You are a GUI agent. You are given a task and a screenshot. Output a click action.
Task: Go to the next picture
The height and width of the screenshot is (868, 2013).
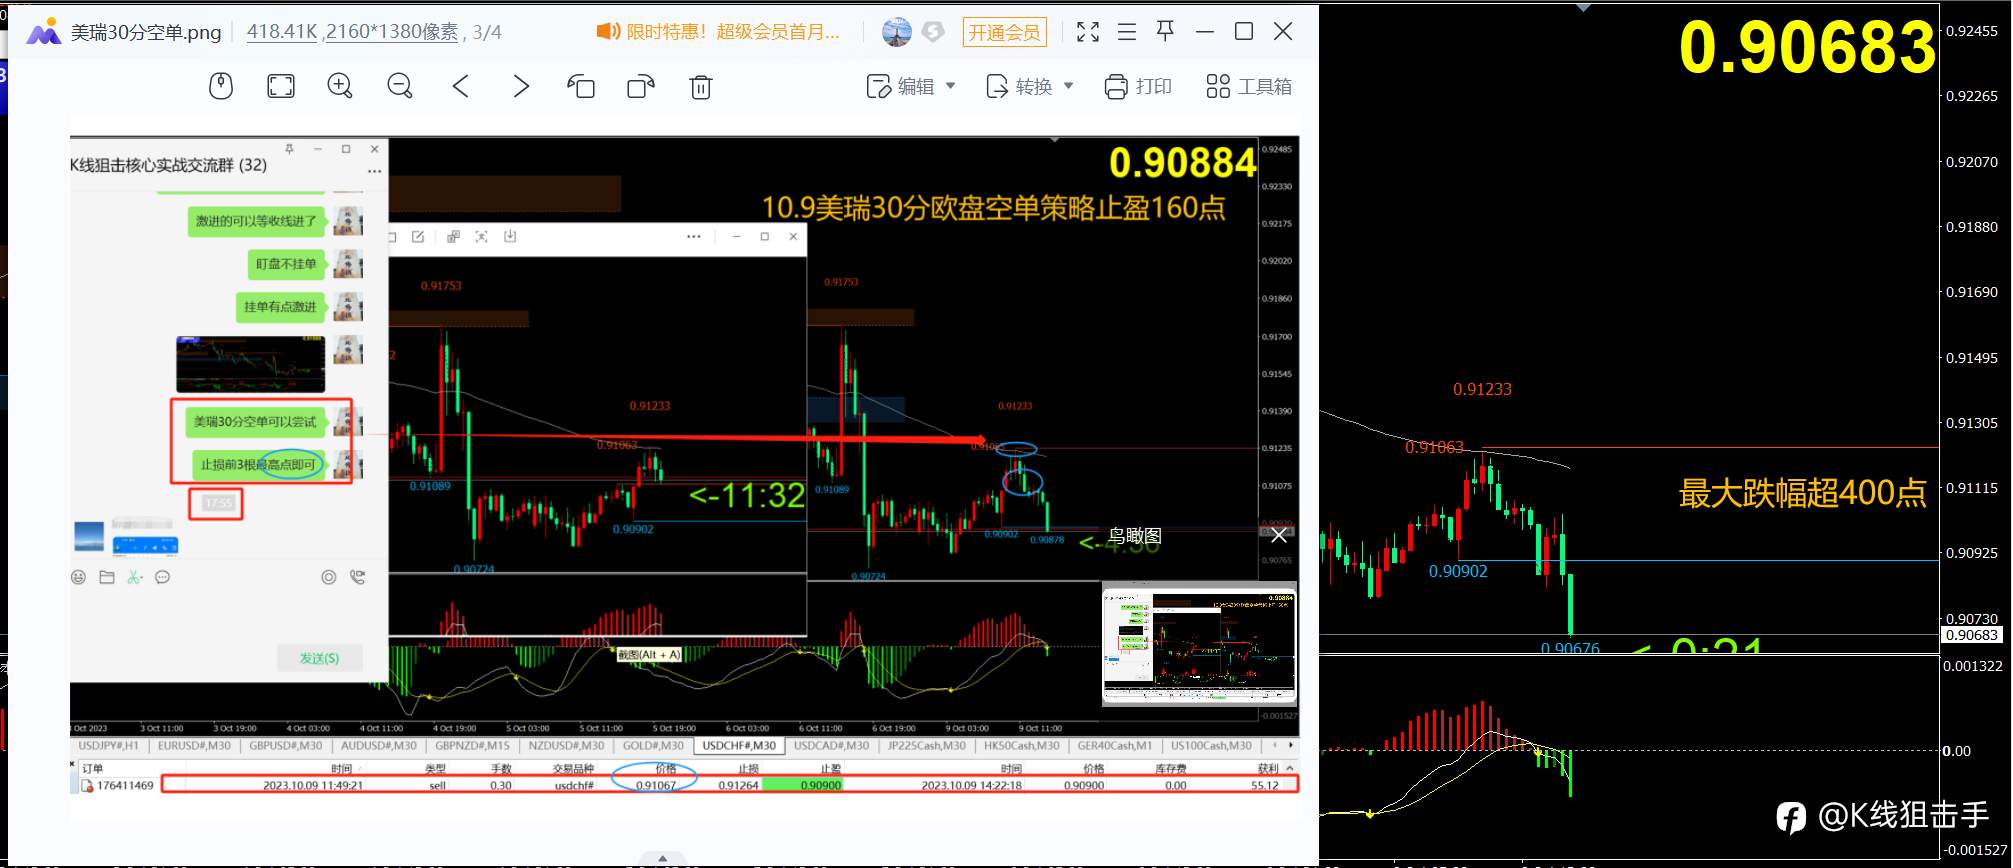click(x=521, y=87)
